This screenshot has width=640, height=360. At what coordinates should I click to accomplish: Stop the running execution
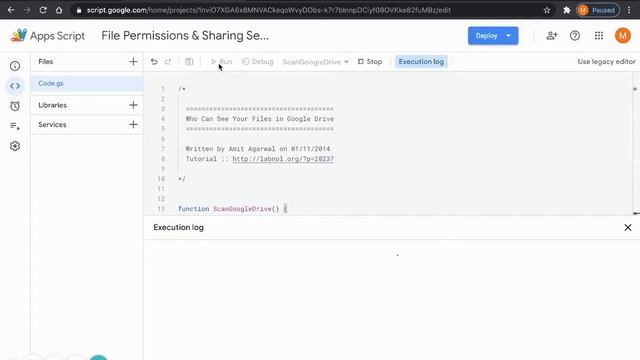coord(370,62)
